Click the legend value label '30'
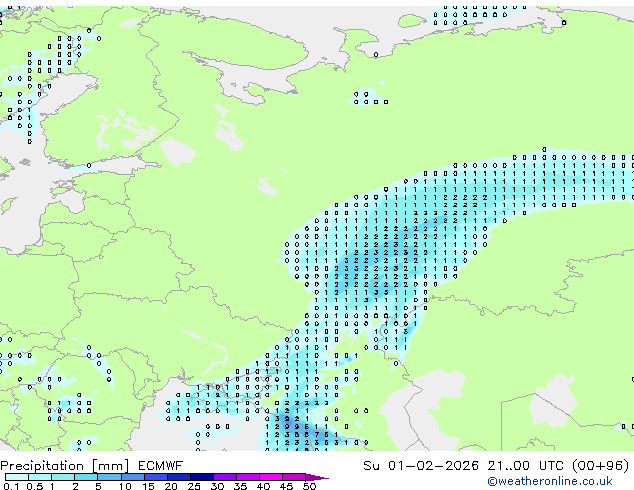The height and width of the screenshot is (490, 634). point(217,486)
